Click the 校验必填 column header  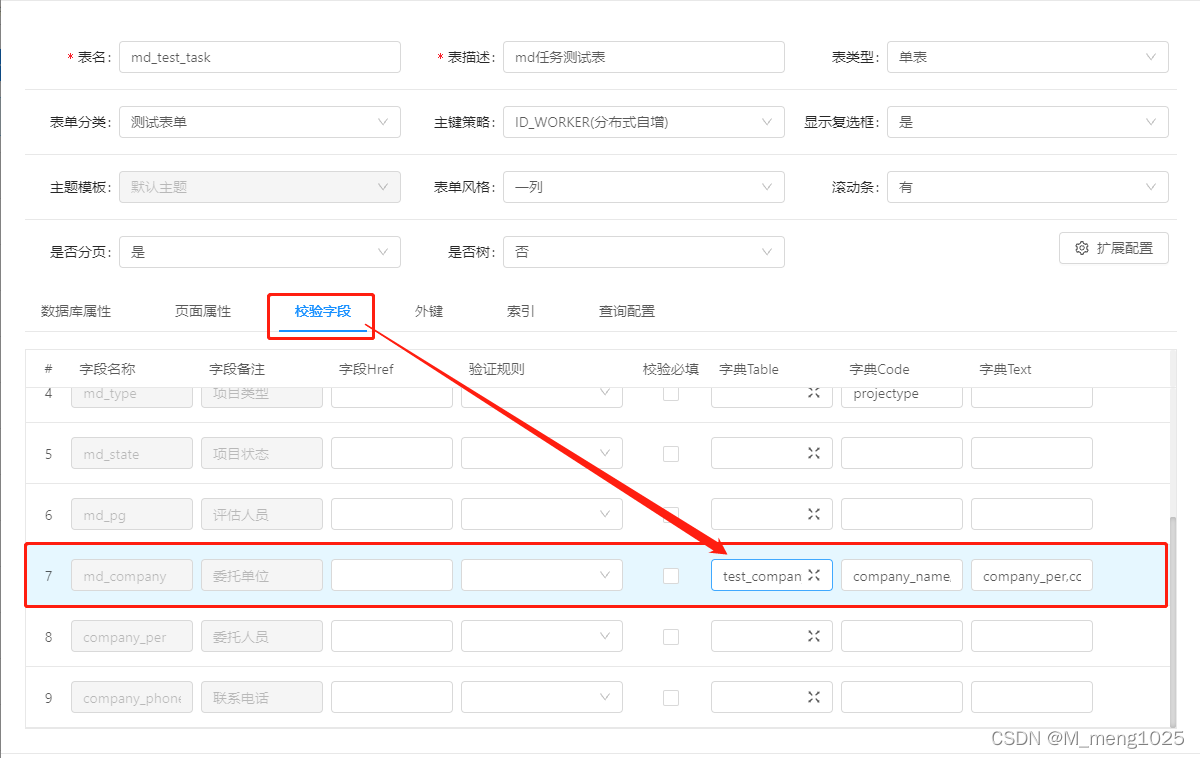[x=671, y=369]
